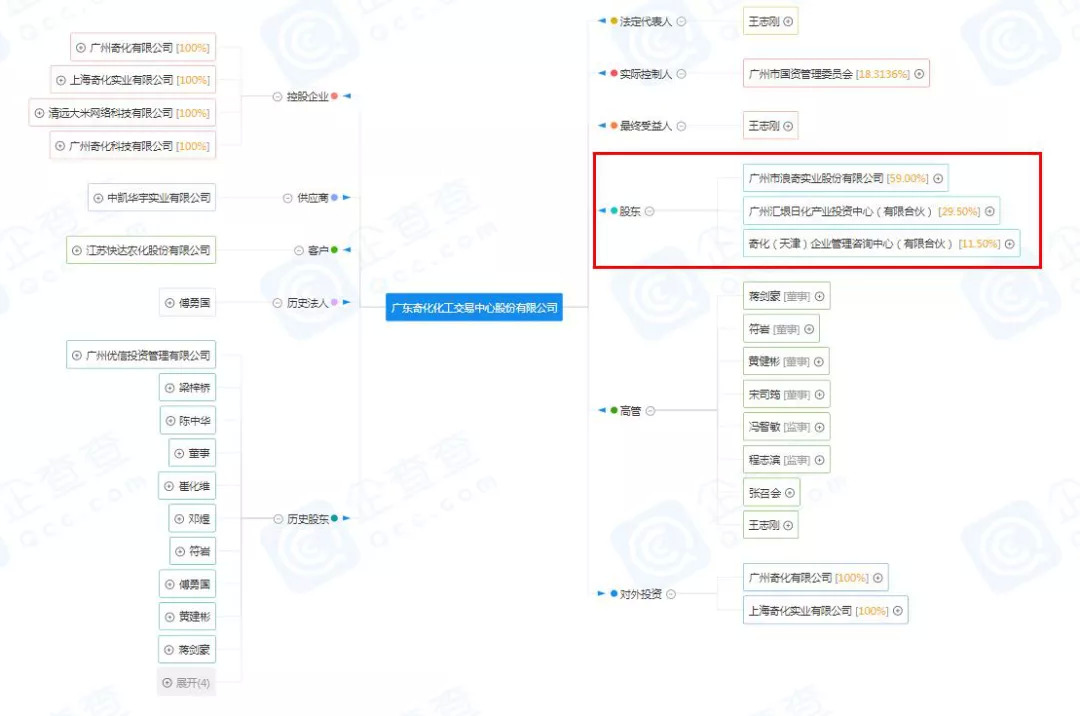Collapse the 股东 branch
1080x716 pixels.
[x=650, y=211]
